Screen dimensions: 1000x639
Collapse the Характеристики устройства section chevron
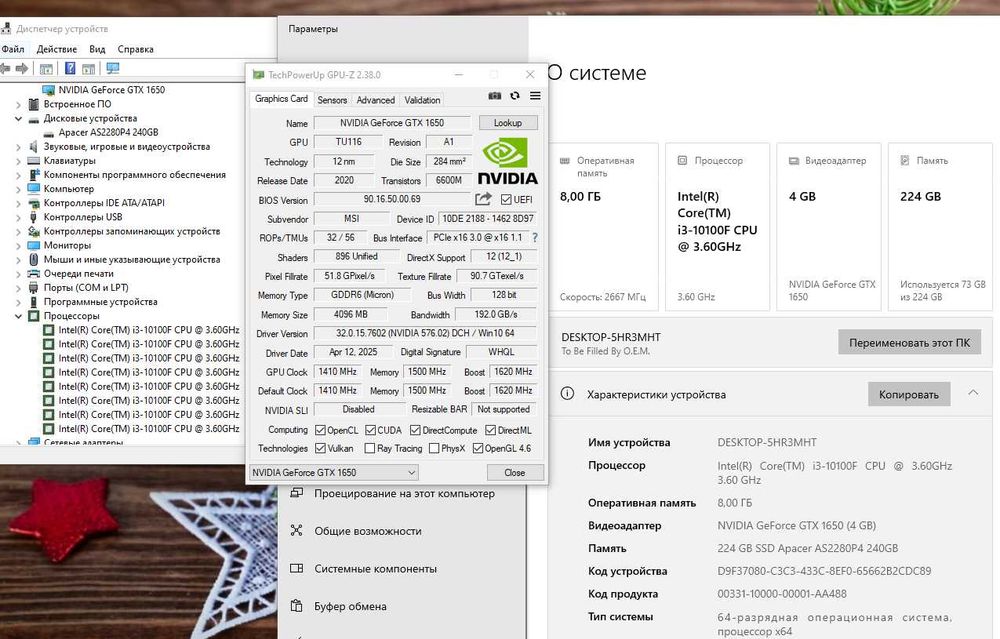pyautogui.click(x=973, y=393)
